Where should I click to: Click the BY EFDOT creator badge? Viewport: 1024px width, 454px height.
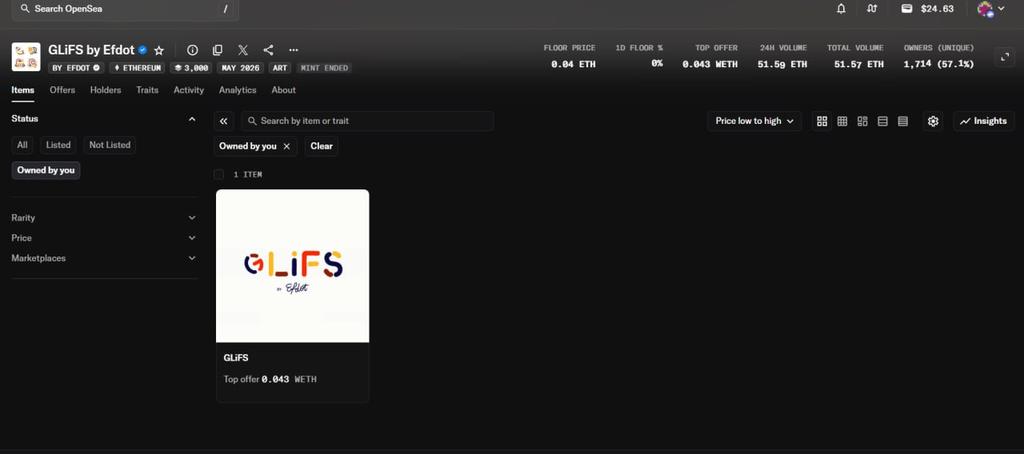pyautogui.click(x=76, y=68)
